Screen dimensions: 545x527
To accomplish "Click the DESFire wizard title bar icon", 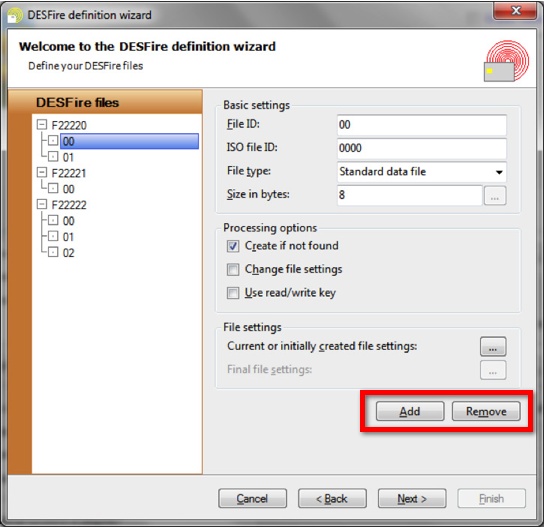I will (15, 16).
